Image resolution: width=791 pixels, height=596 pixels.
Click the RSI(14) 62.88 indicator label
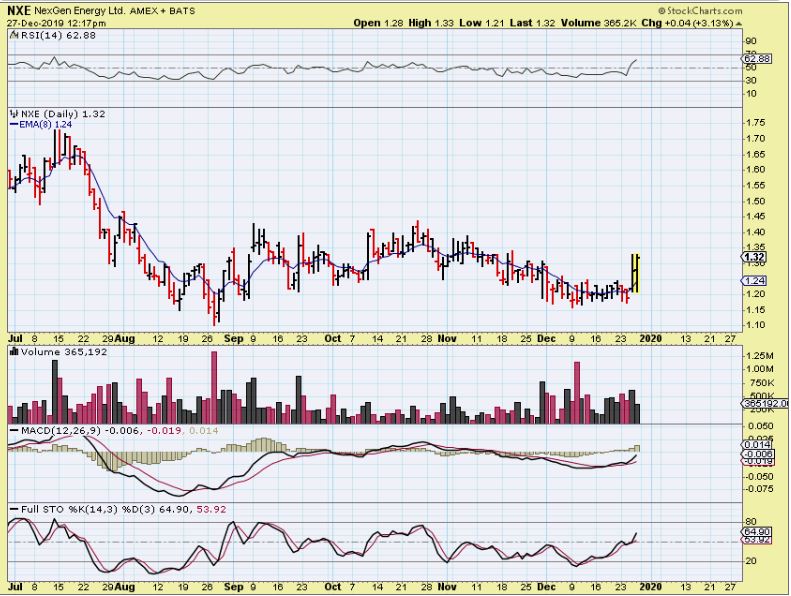coord(58,35)
